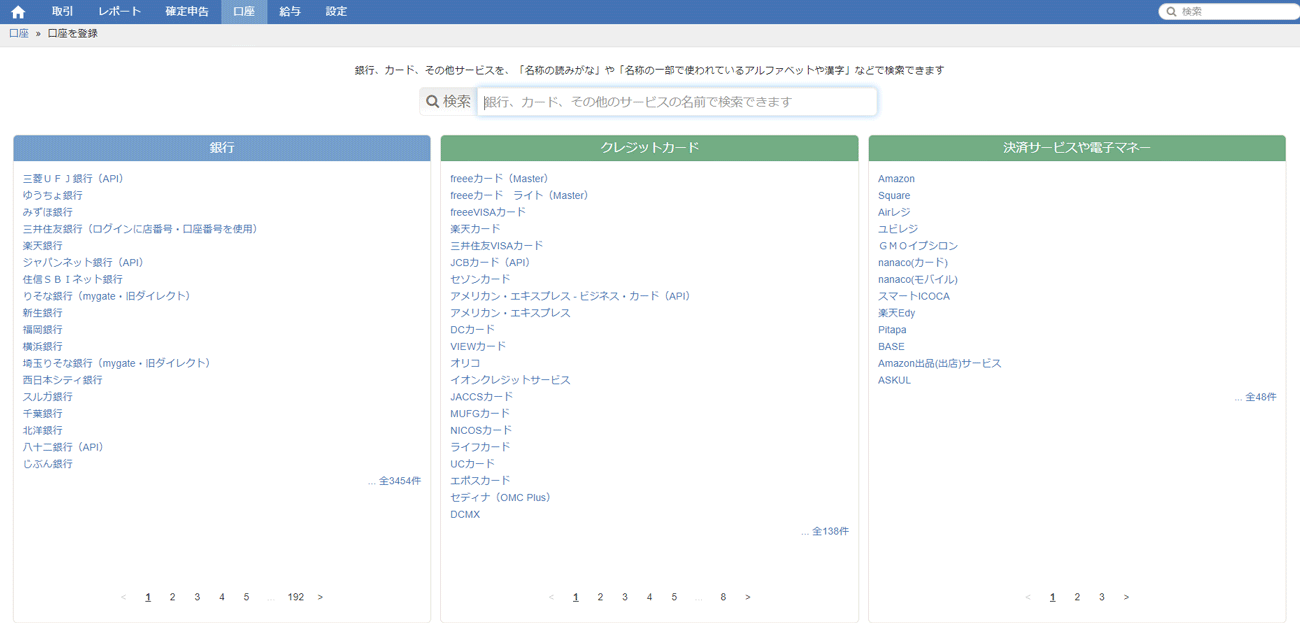This screenshot has height=623, width=1300.
Task: Click 全3454件 to view all banks
Action: point(402,480)
